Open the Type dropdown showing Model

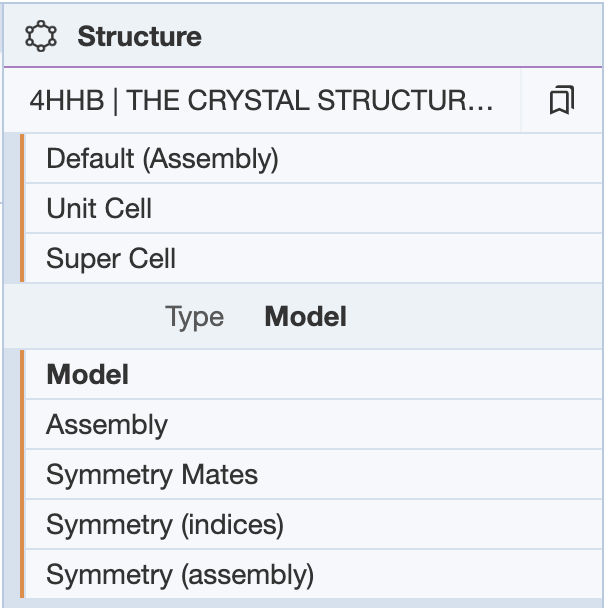tap(305, 317)
